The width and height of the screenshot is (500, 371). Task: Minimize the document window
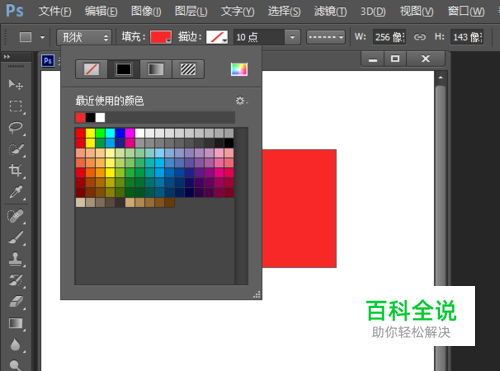click(373, 59)
